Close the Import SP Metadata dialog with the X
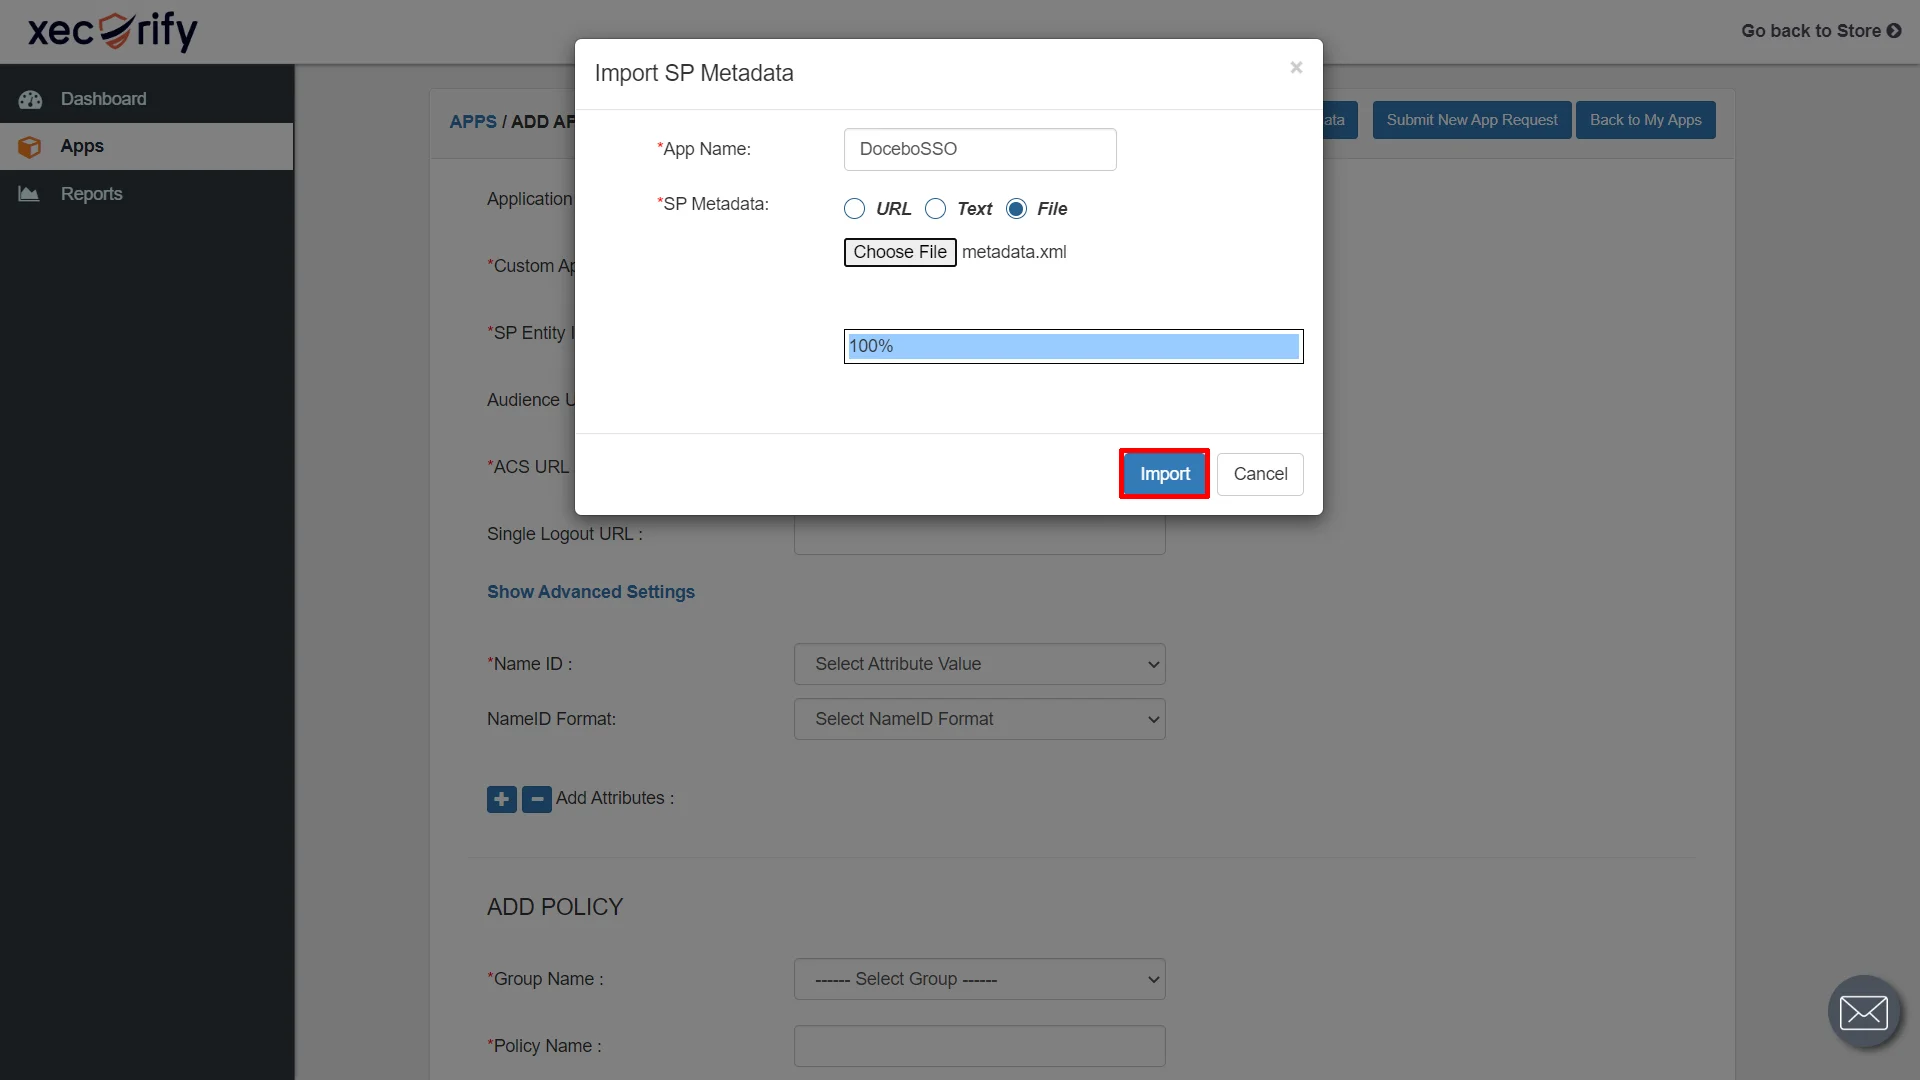This screenshot has height=1080, width=1920. tap(1295, 67)
